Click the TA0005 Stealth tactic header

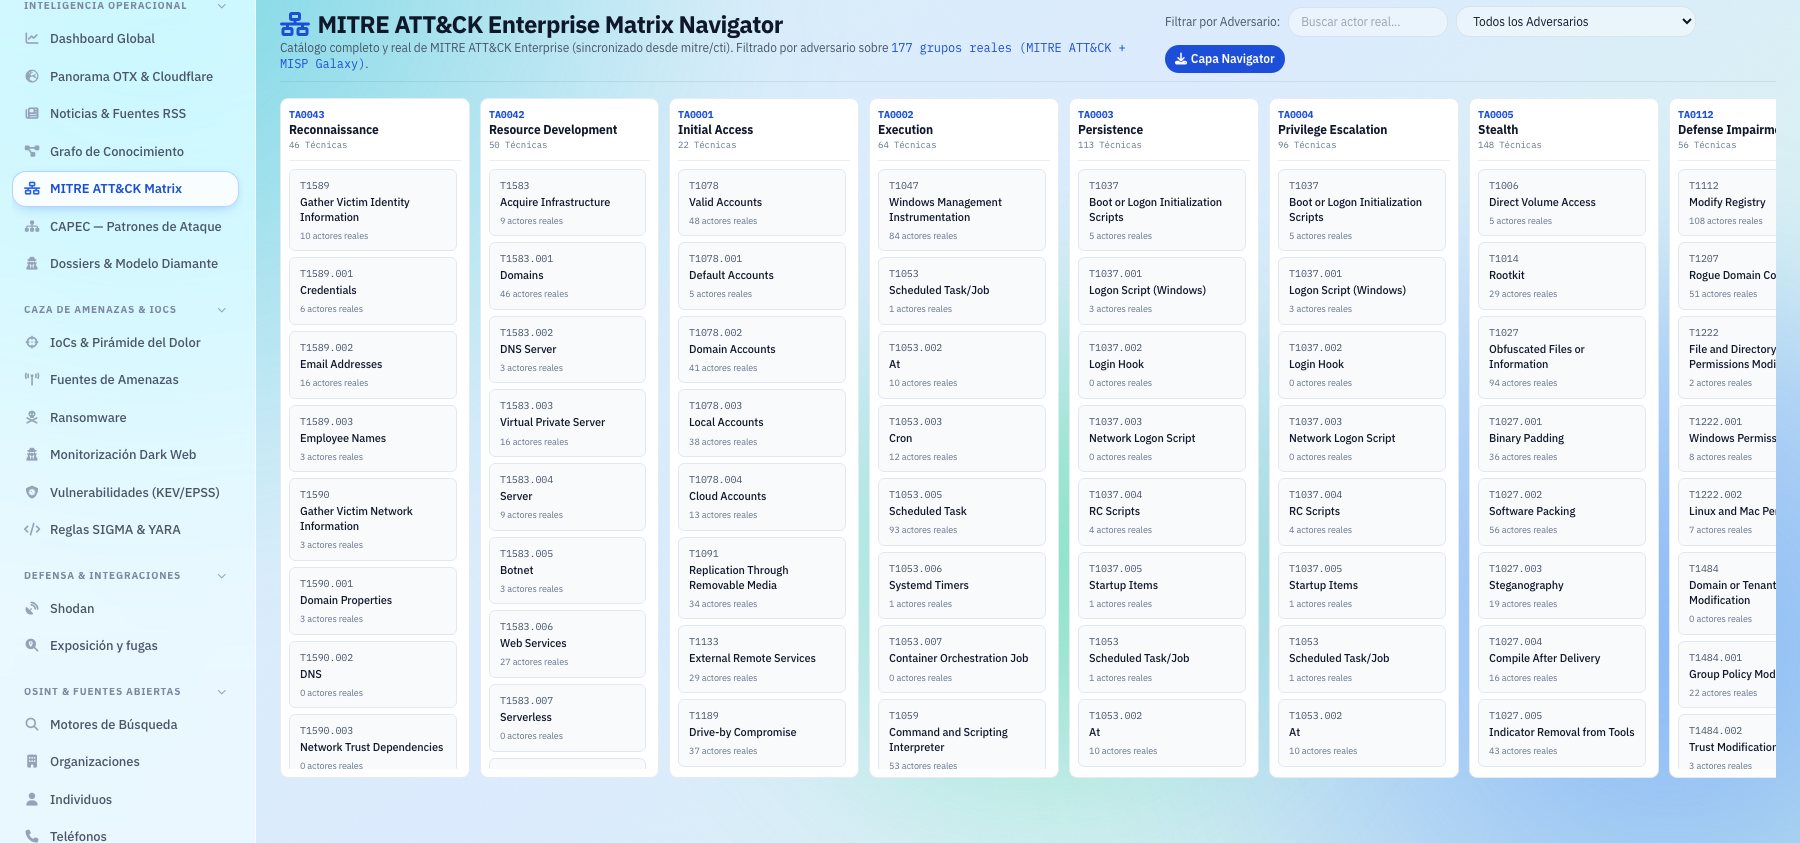[x=1562, y=130]
